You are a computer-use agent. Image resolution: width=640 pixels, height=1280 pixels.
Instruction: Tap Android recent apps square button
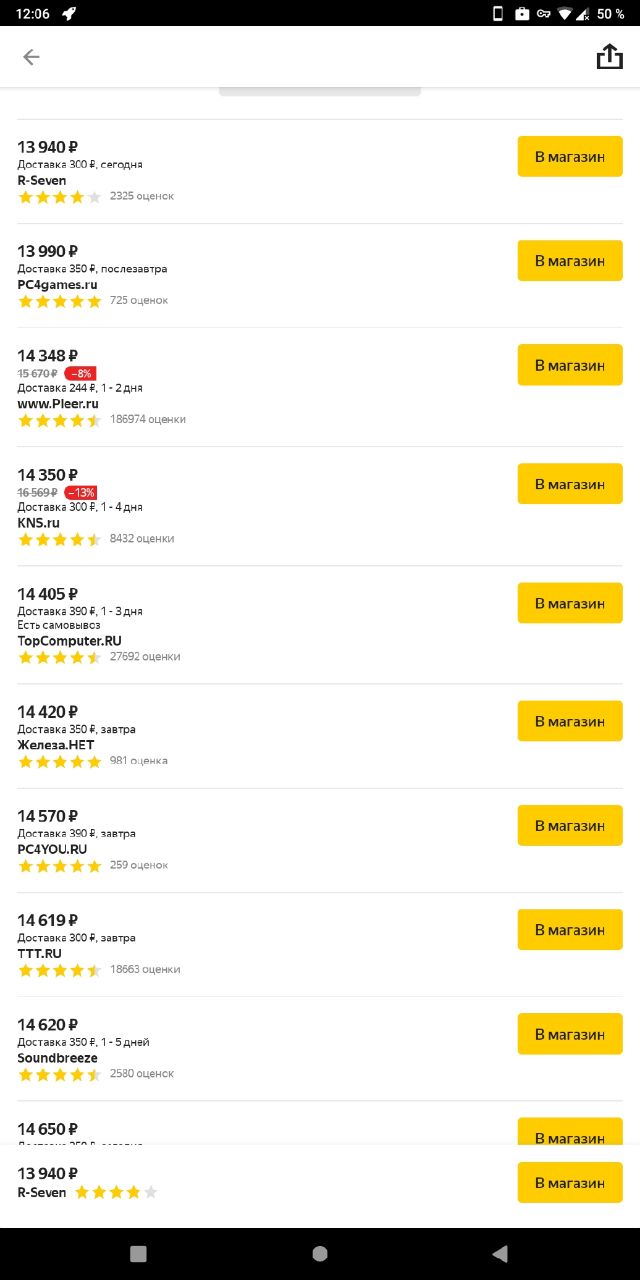point(139,1254)
